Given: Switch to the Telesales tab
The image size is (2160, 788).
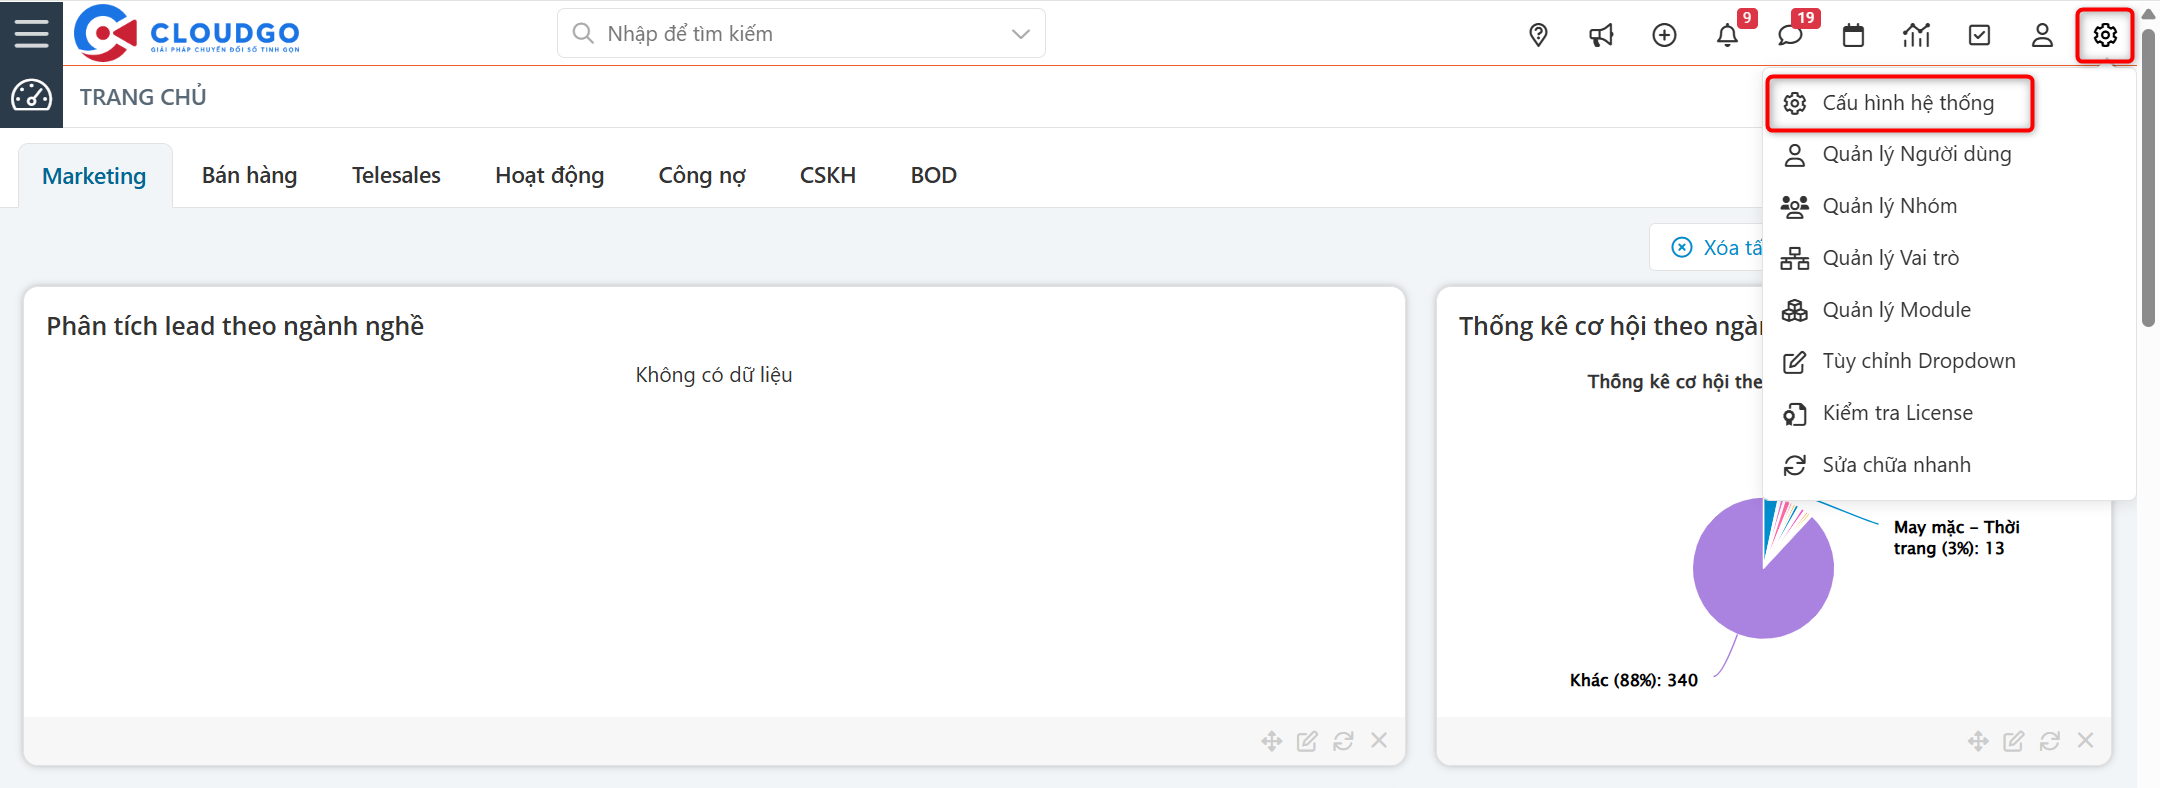Looking at the screenshot, I should [396, 176].
